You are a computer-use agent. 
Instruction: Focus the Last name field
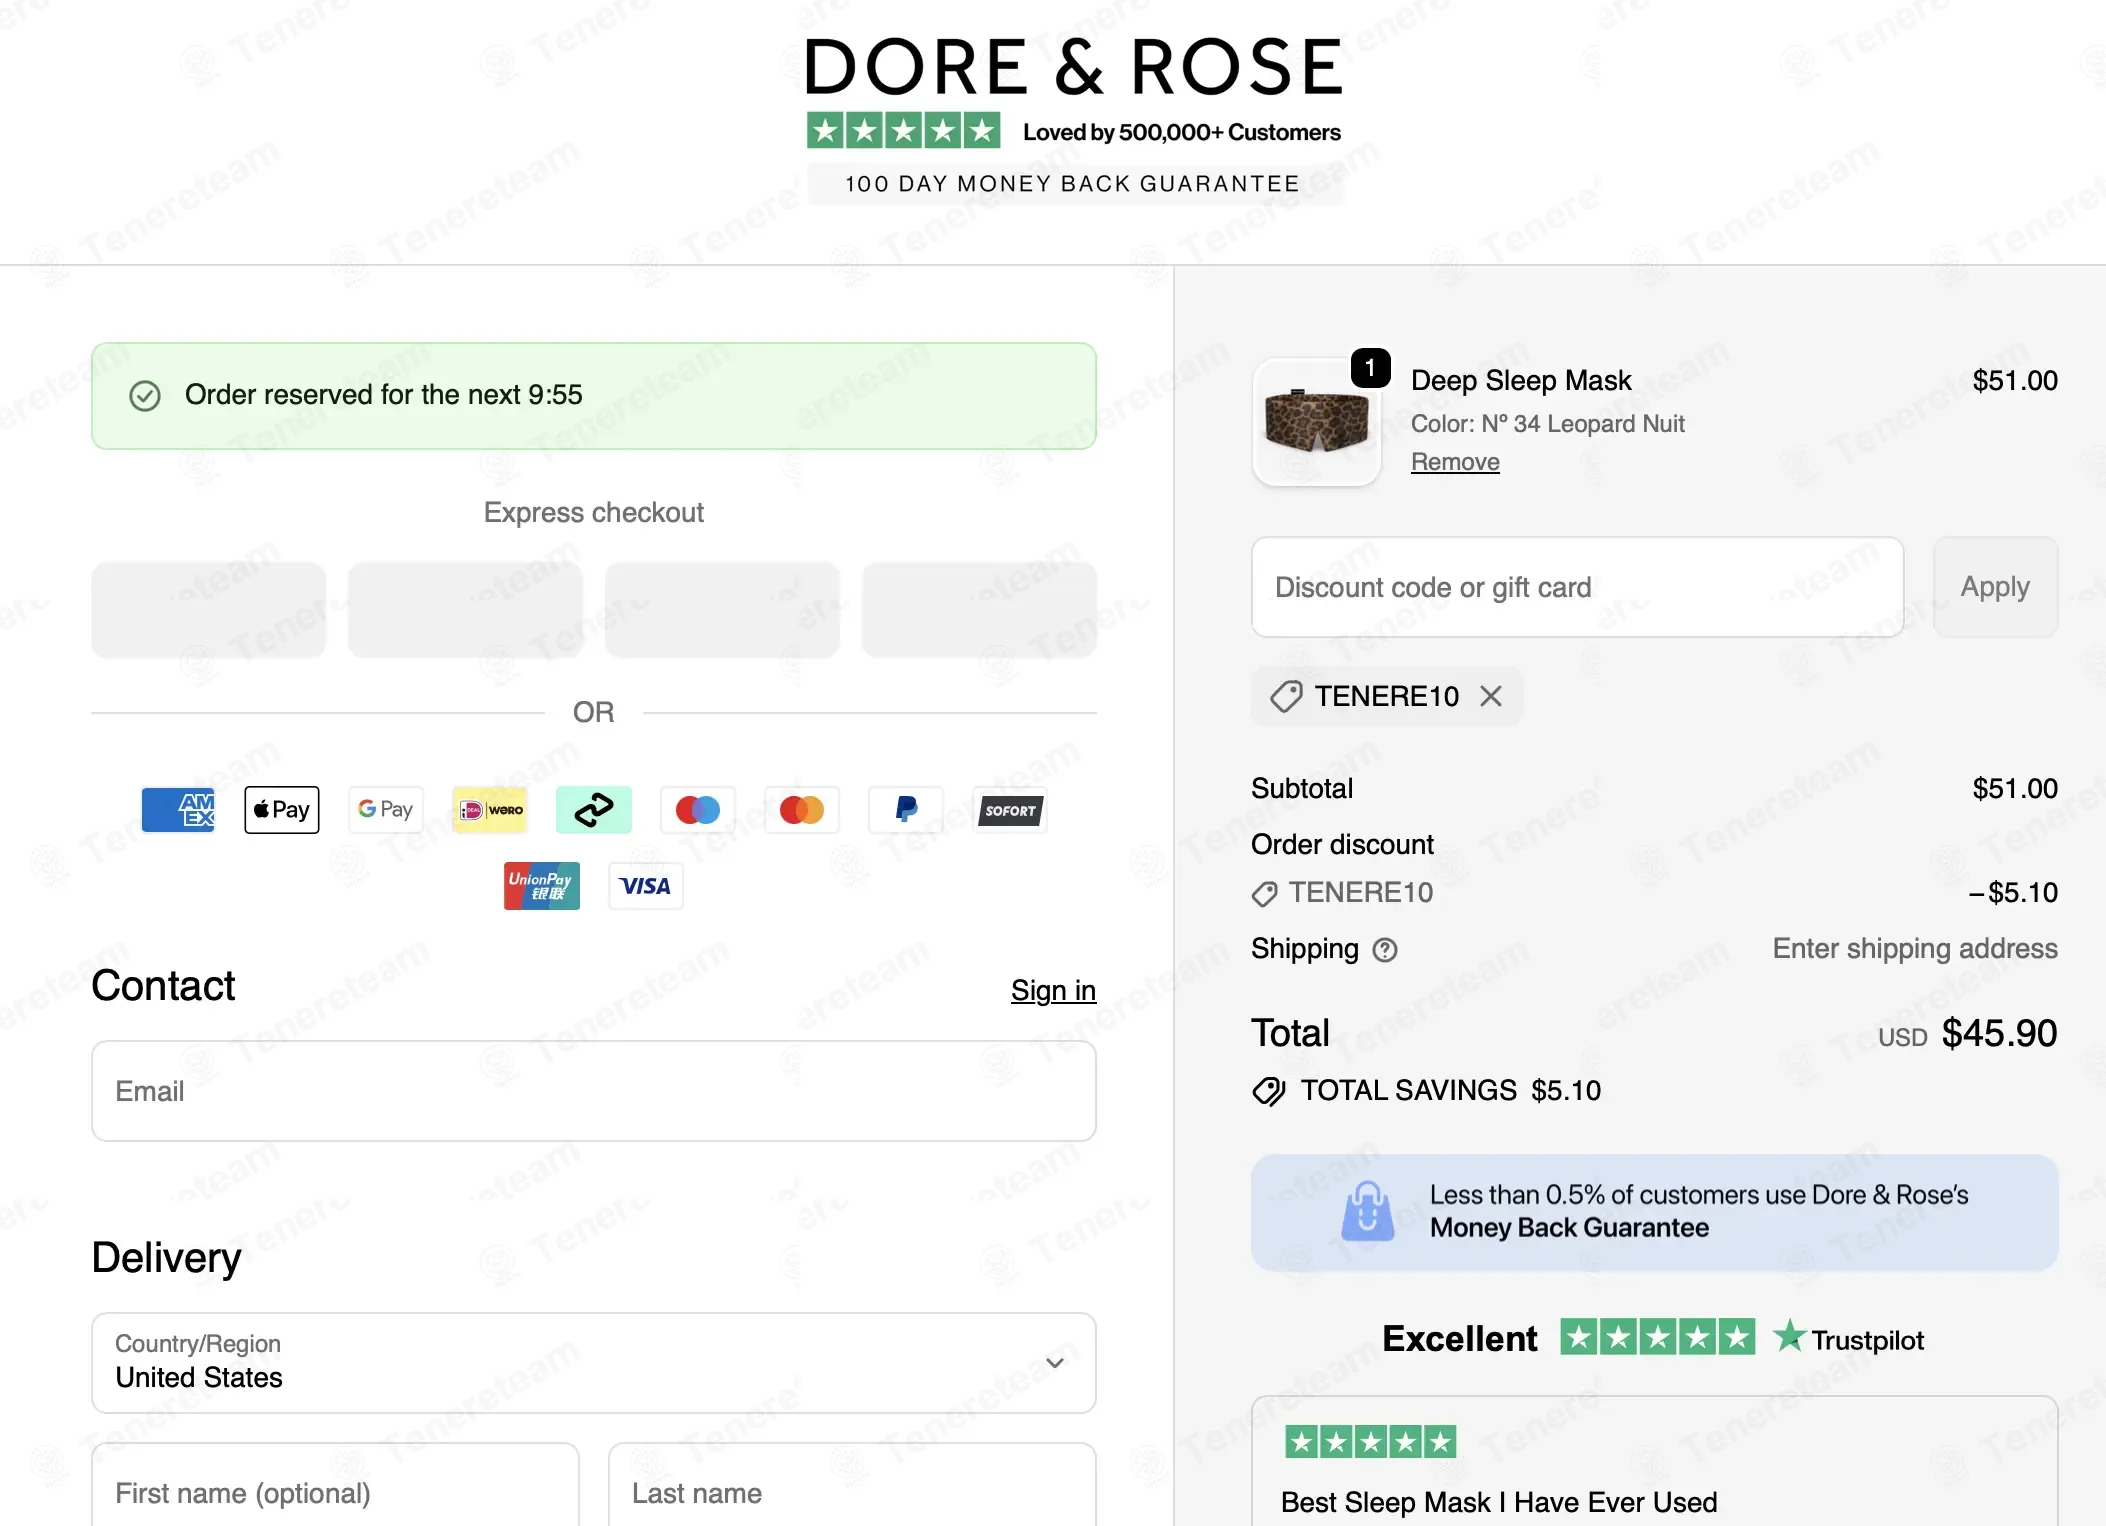(852, 1484)
